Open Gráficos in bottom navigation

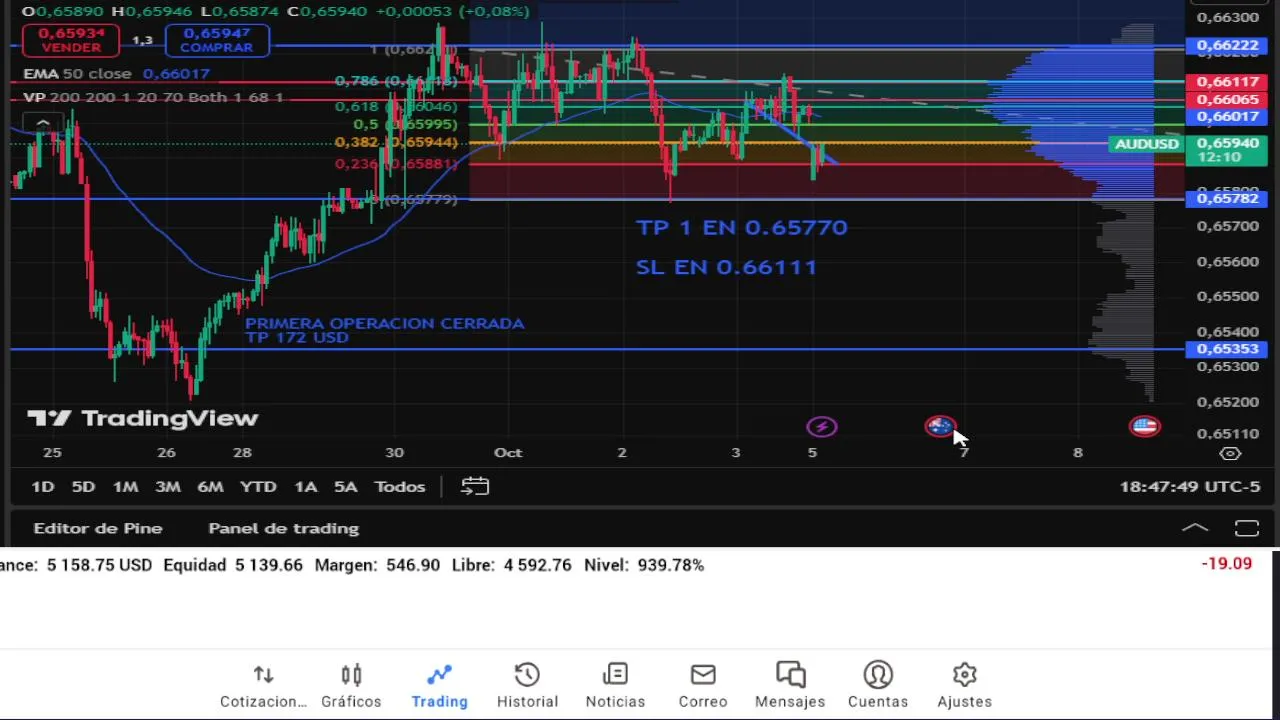tap(351, 686)
